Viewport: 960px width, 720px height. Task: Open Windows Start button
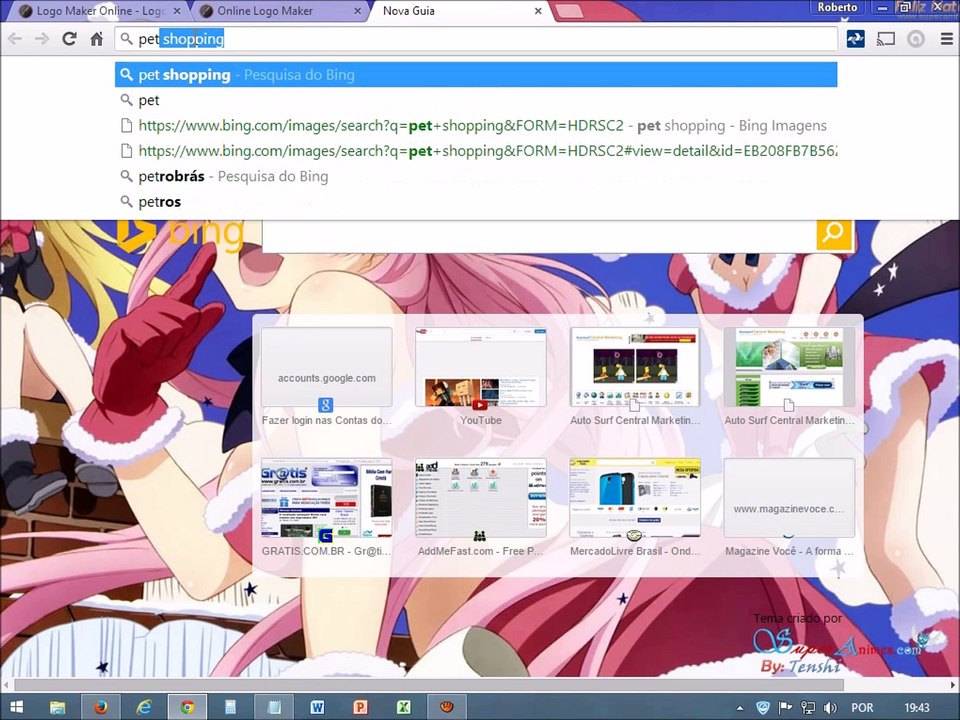click(17, 708)
